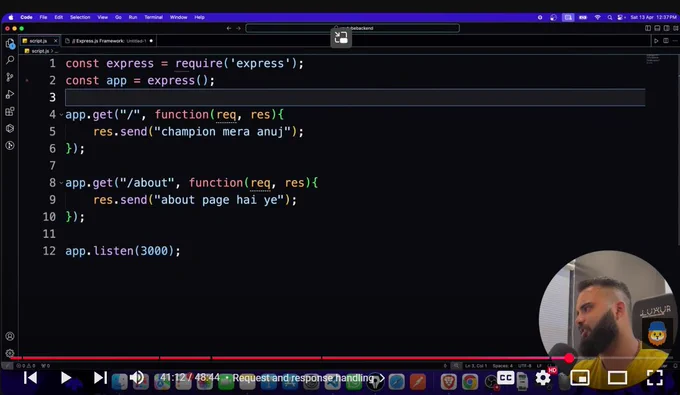The image size is (680, 395).
Task: Play the video
Action: (65, 378)
